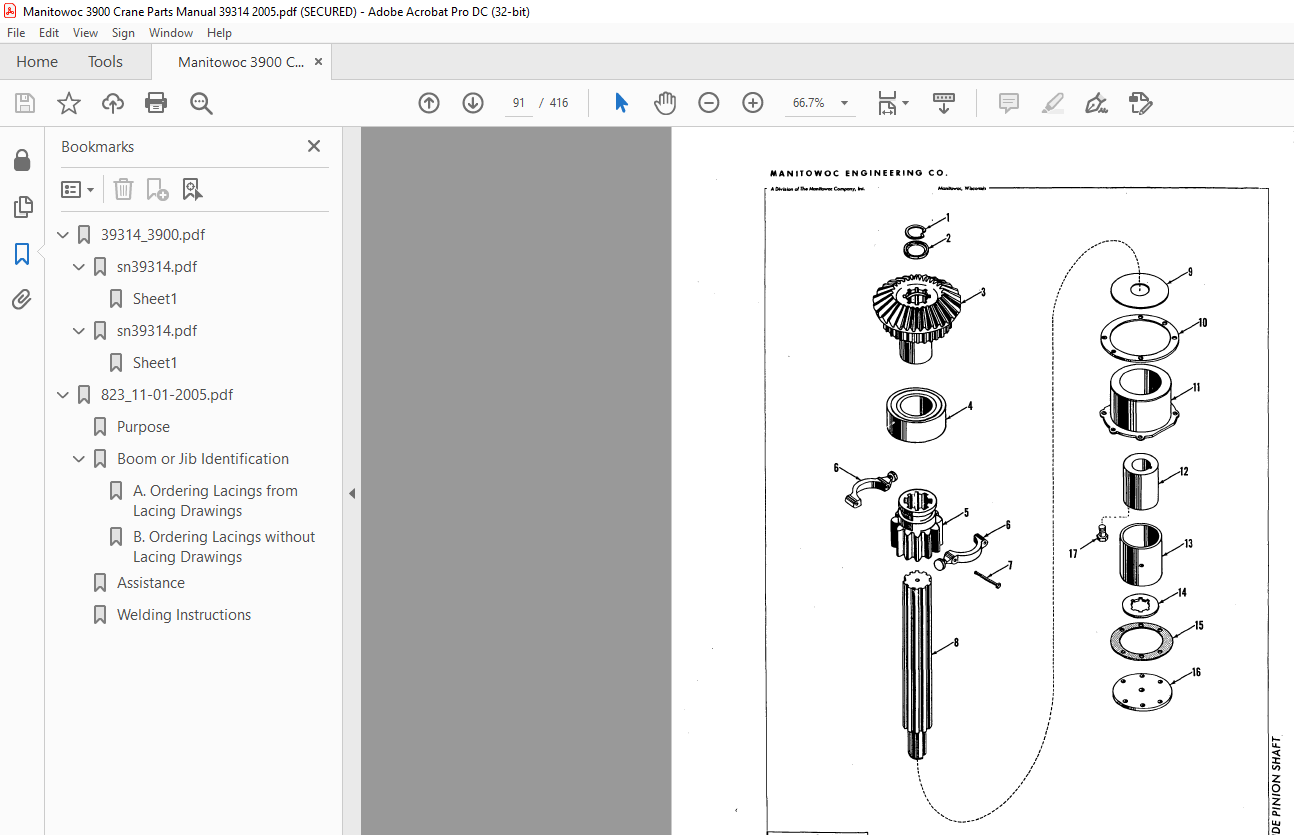Image resolution: width=1294 pixels, height=835 pixels.
Task: Select the Hand pan tool
Action: (665, 103)
